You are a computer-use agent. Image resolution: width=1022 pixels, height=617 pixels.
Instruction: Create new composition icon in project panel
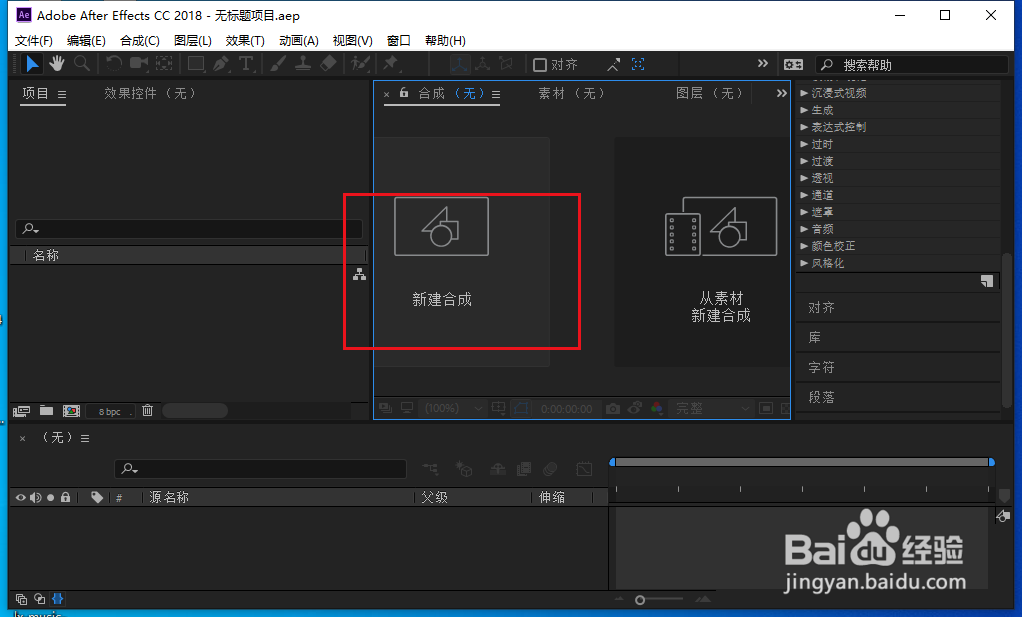point(71,410)
